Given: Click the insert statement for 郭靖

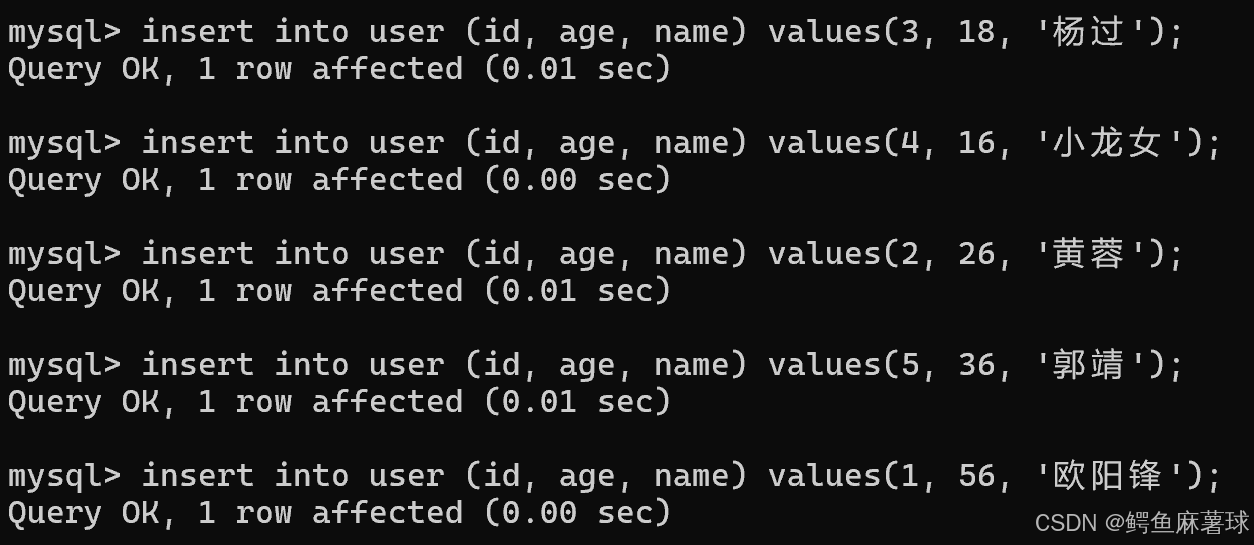Looking at the screenshot, I should (x=595, y=366).
